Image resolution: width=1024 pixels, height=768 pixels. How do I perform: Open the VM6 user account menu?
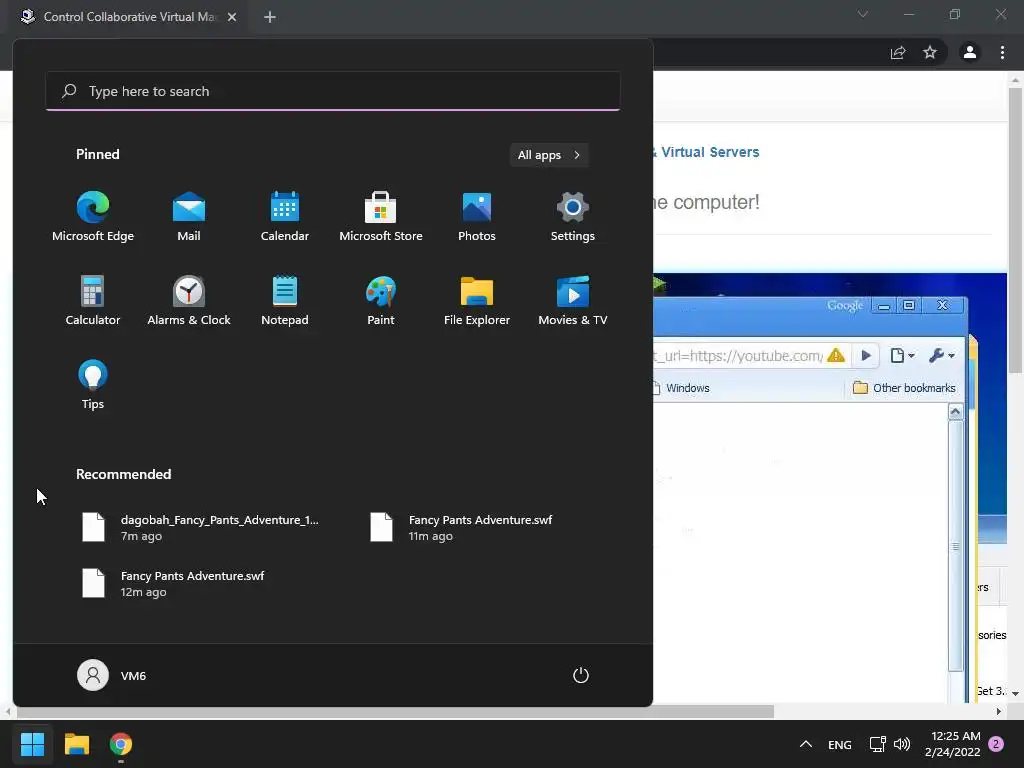tap(112, 675)
